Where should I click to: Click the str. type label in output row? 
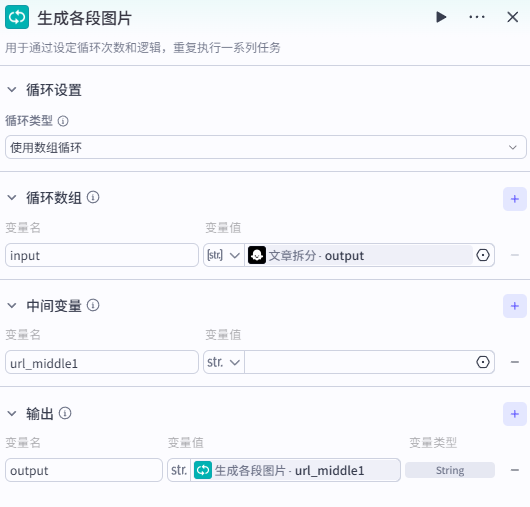pyautogui.click(x=179, y=470)
